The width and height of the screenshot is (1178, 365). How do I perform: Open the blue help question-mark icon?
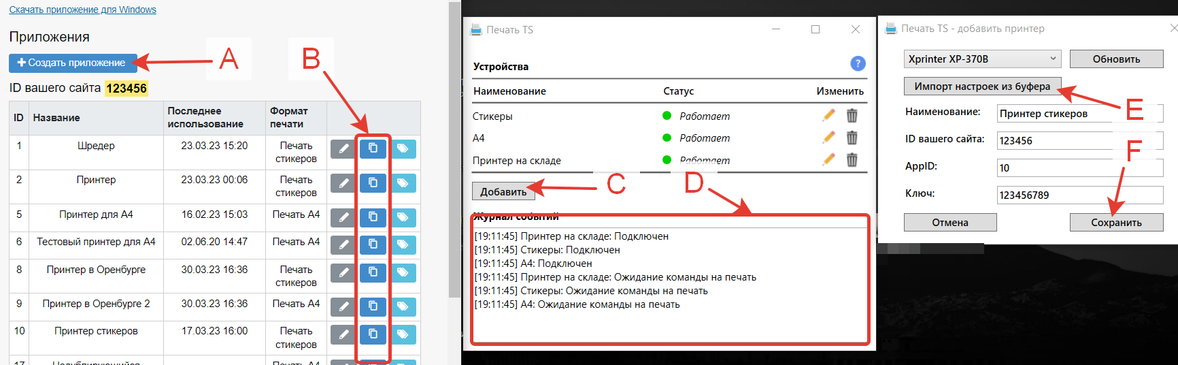859,64
